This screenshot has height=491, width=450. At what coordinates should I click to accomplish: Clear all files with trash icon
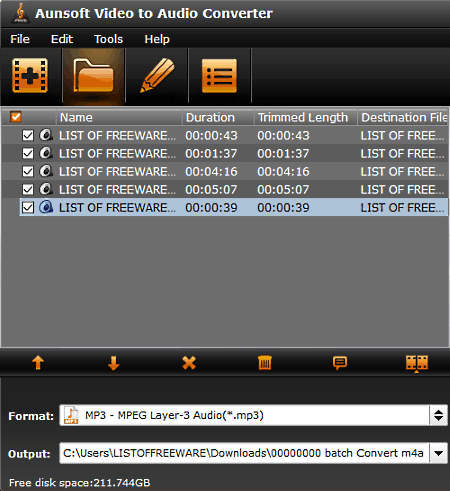coord(265,363)
